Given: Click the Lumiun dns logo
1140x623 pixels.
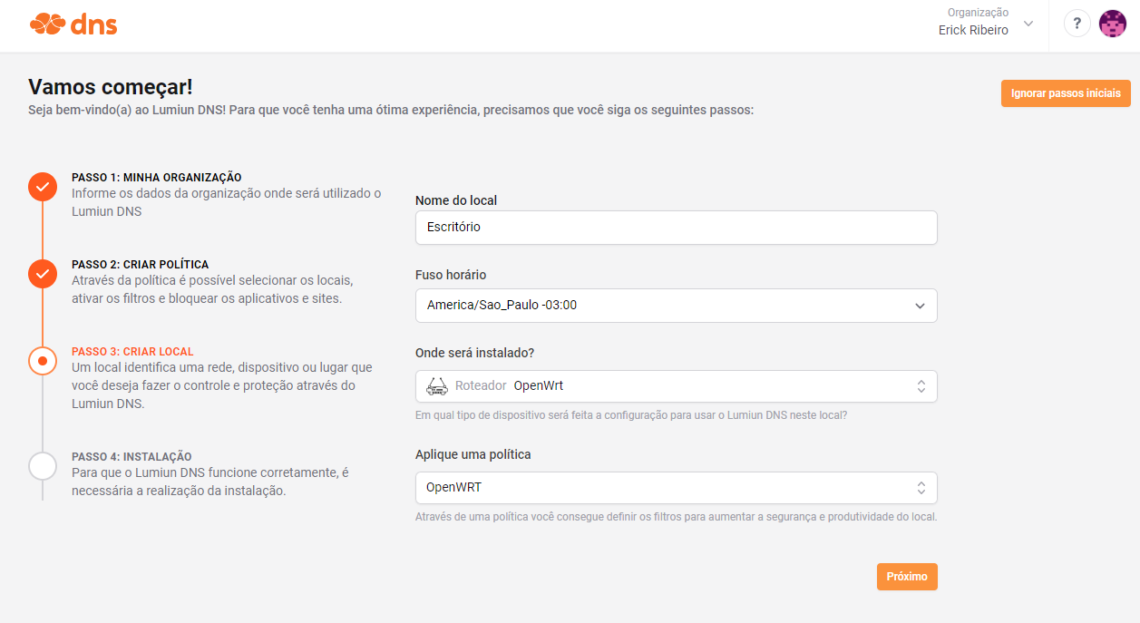Looking at the screenshot, I should [73, 25].
